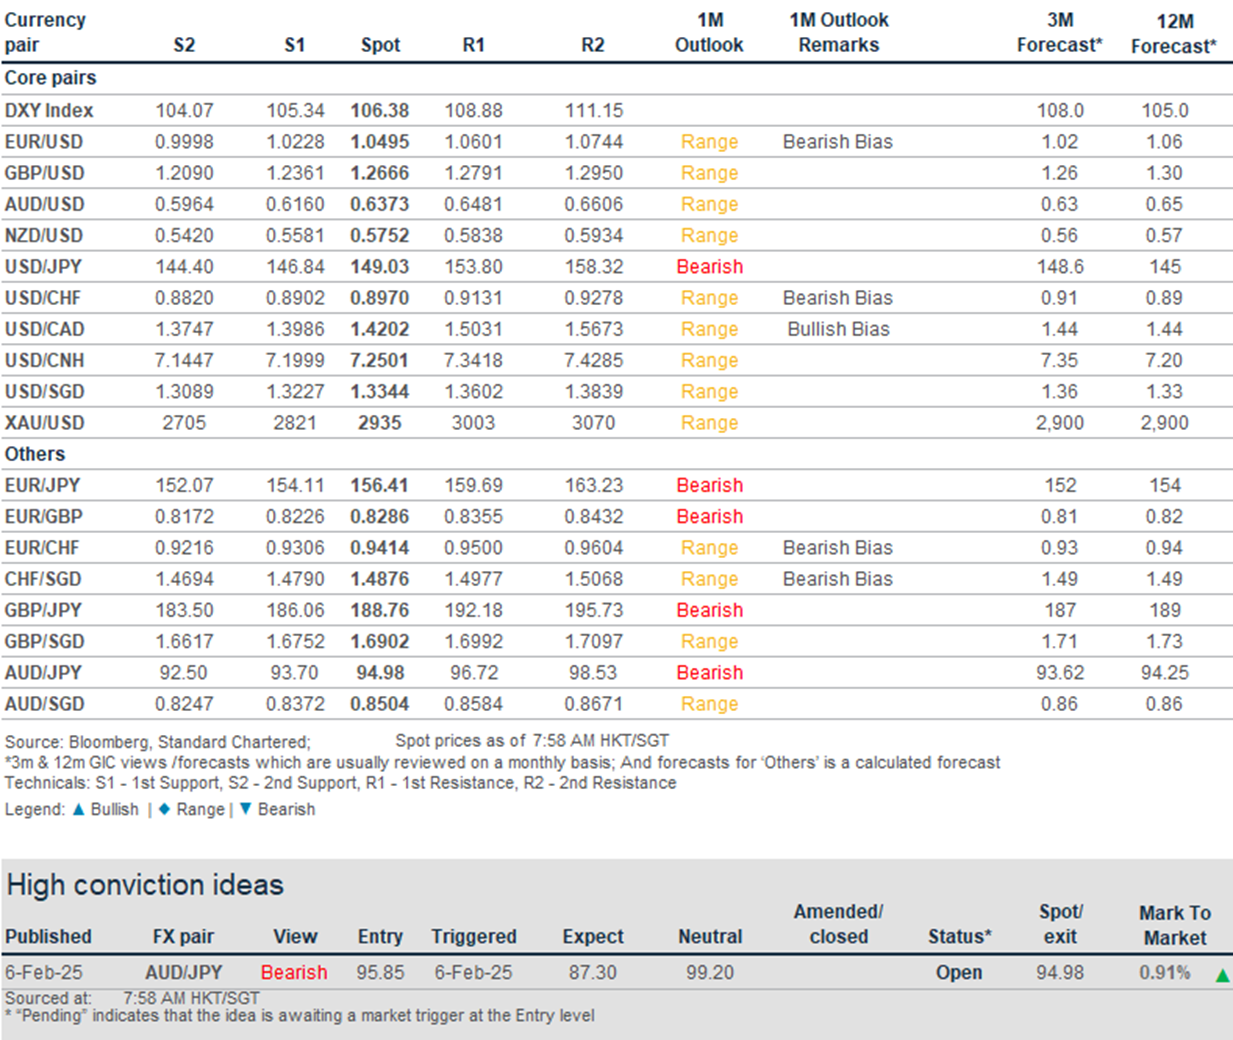Click the Mark To Market 0.91% value
The width and height of the screenshot is (1233, 1040).
[1165, 972]
